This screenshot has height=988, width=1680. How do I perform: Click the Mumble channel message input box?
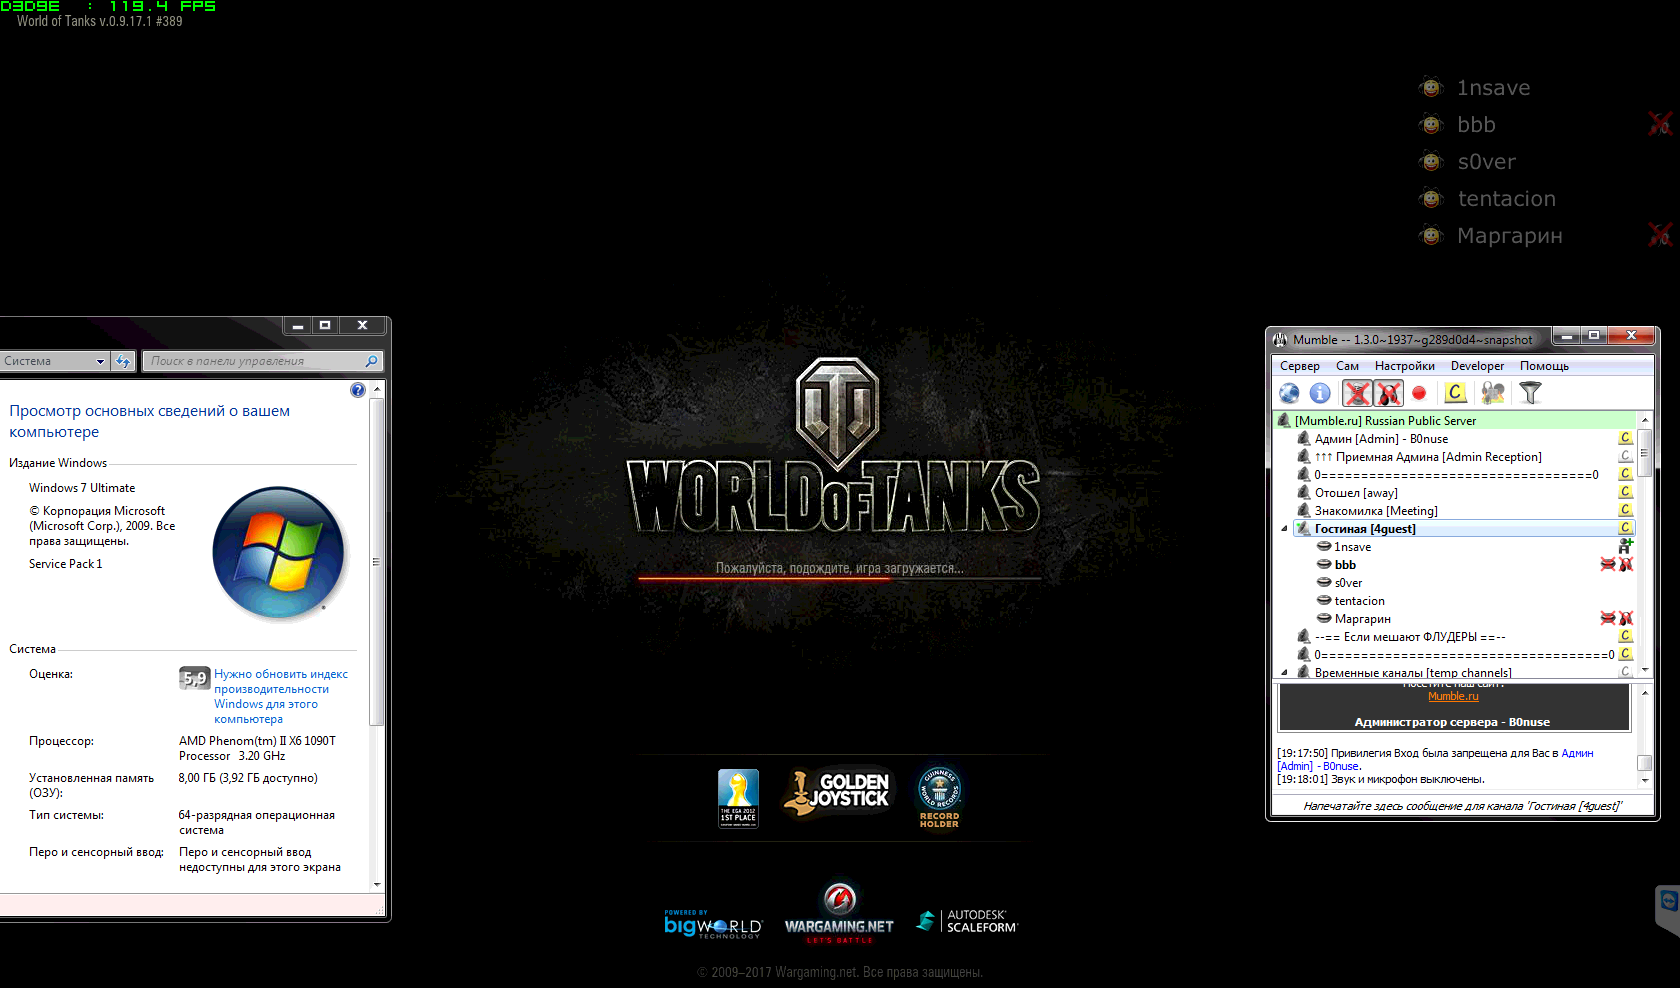coord(1461,806)
